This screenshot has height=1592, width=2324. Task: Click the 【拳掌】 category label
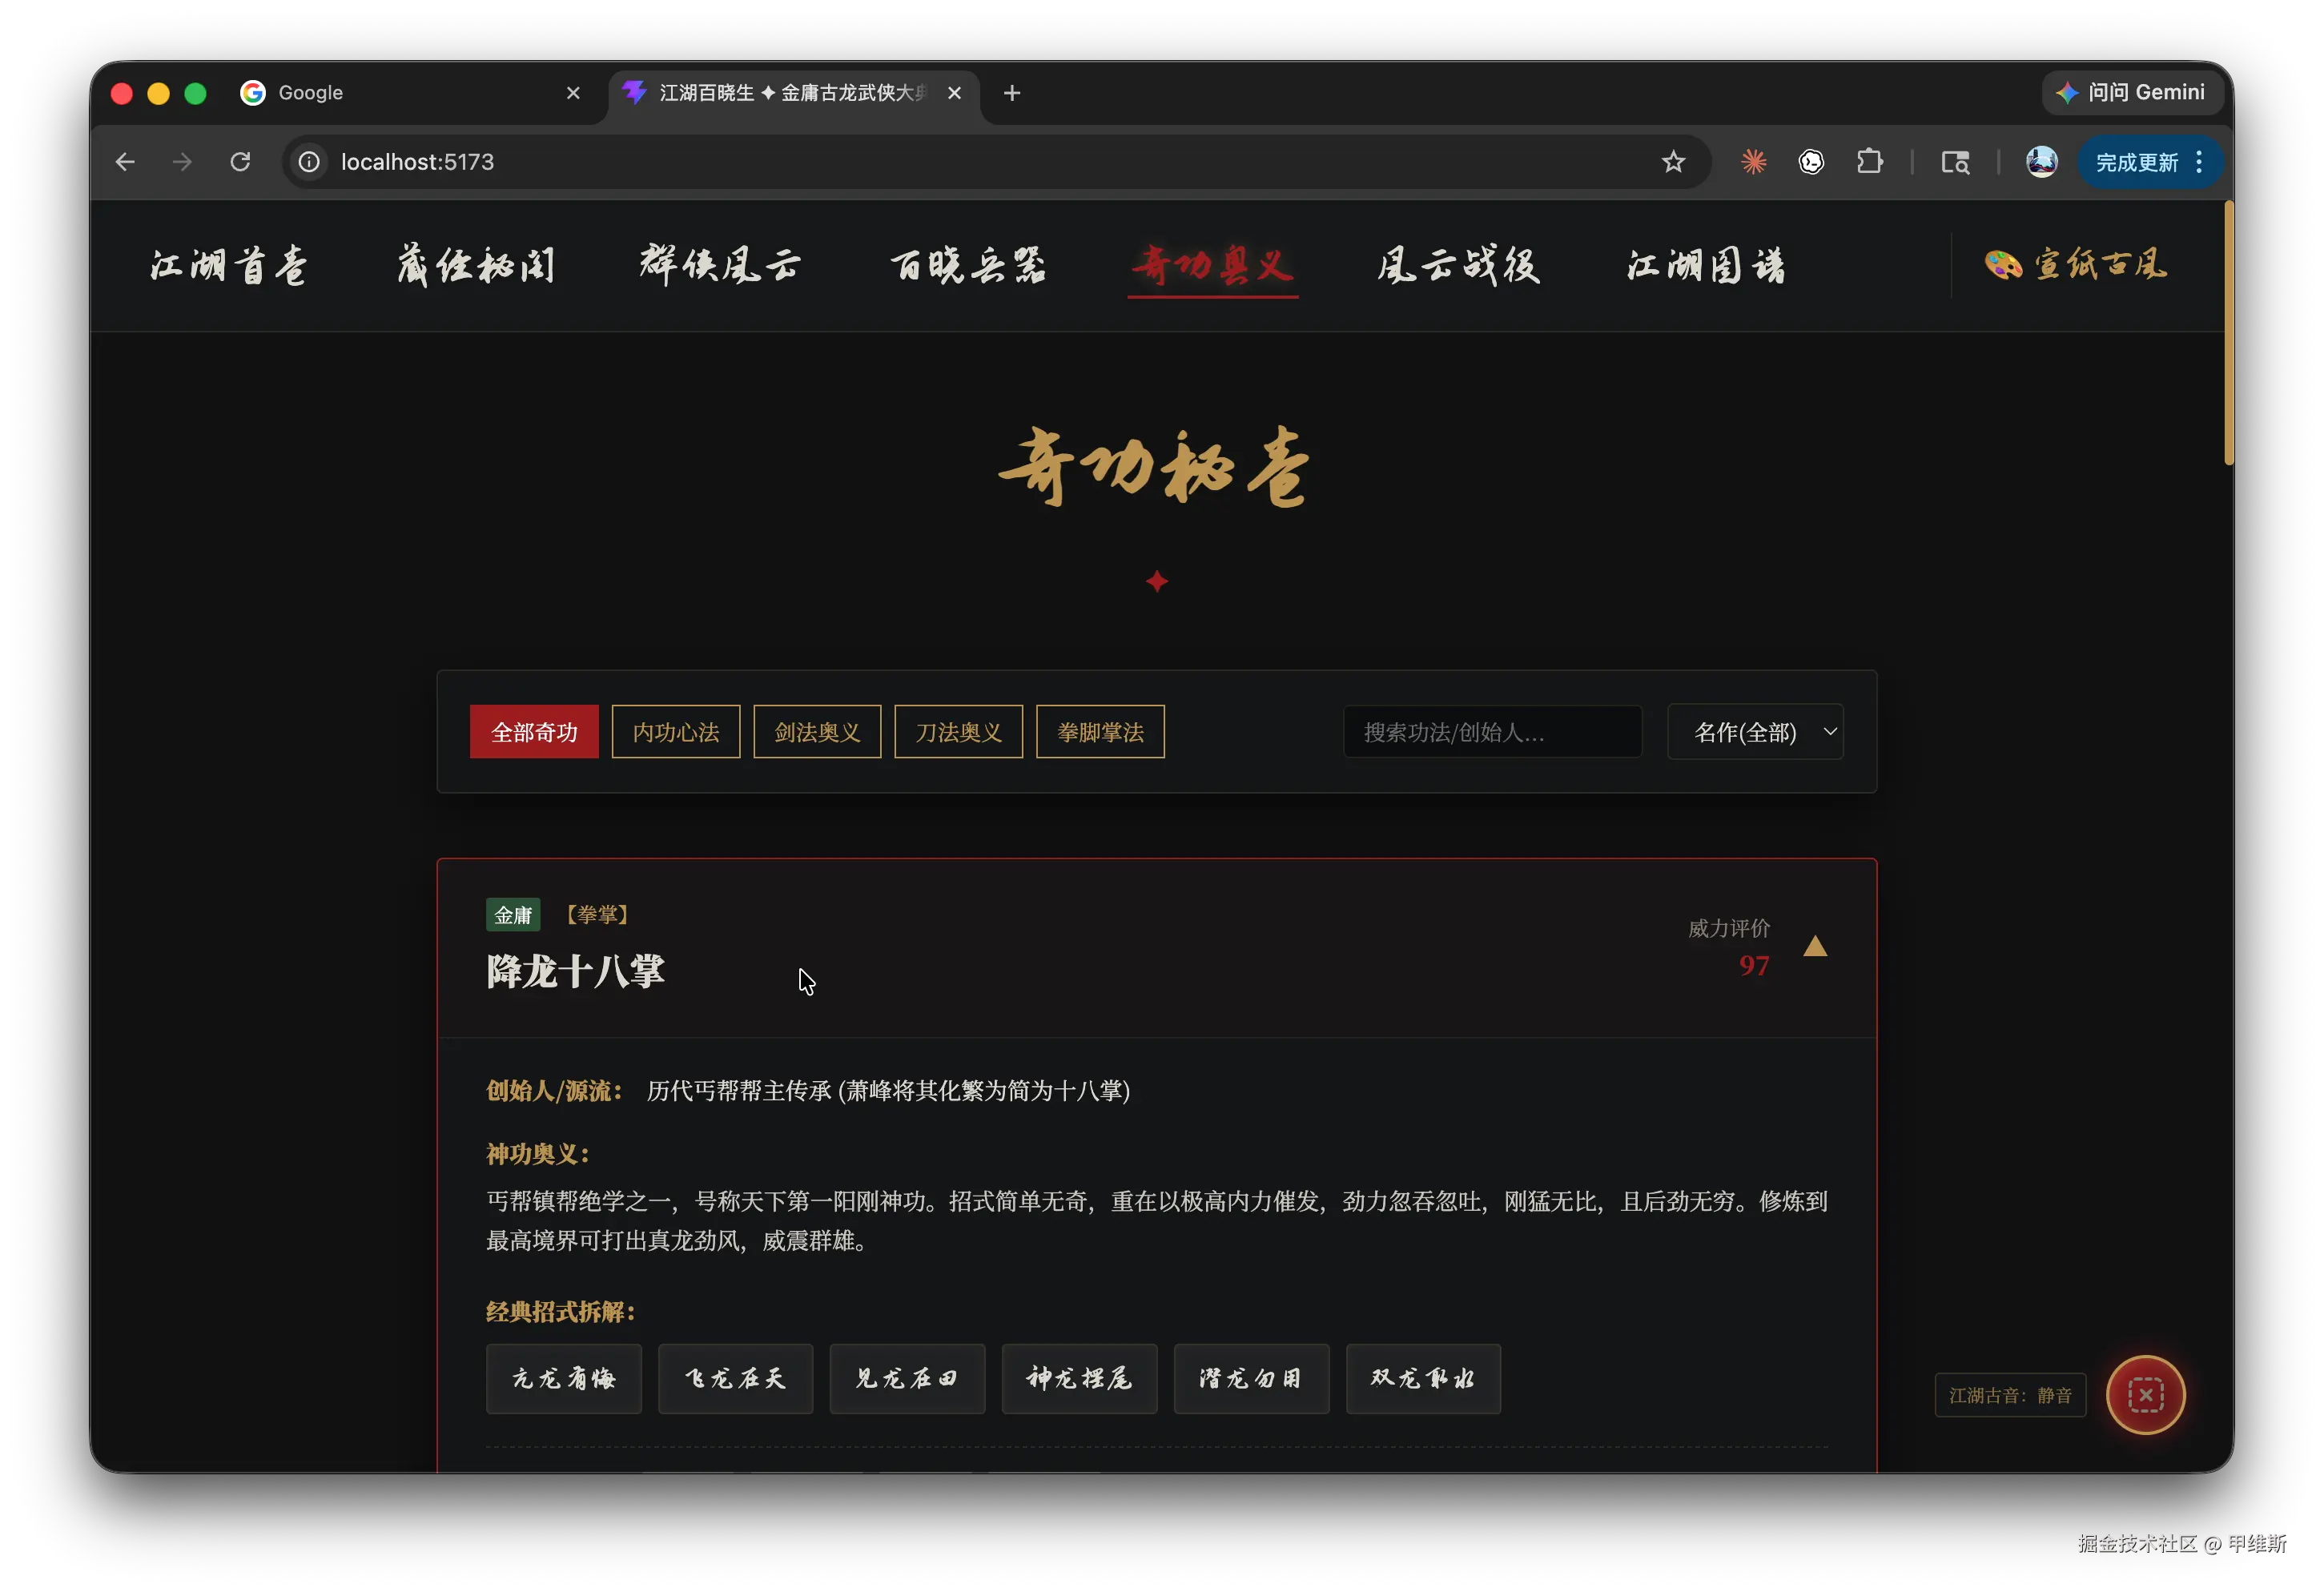[x=597, y=915]
